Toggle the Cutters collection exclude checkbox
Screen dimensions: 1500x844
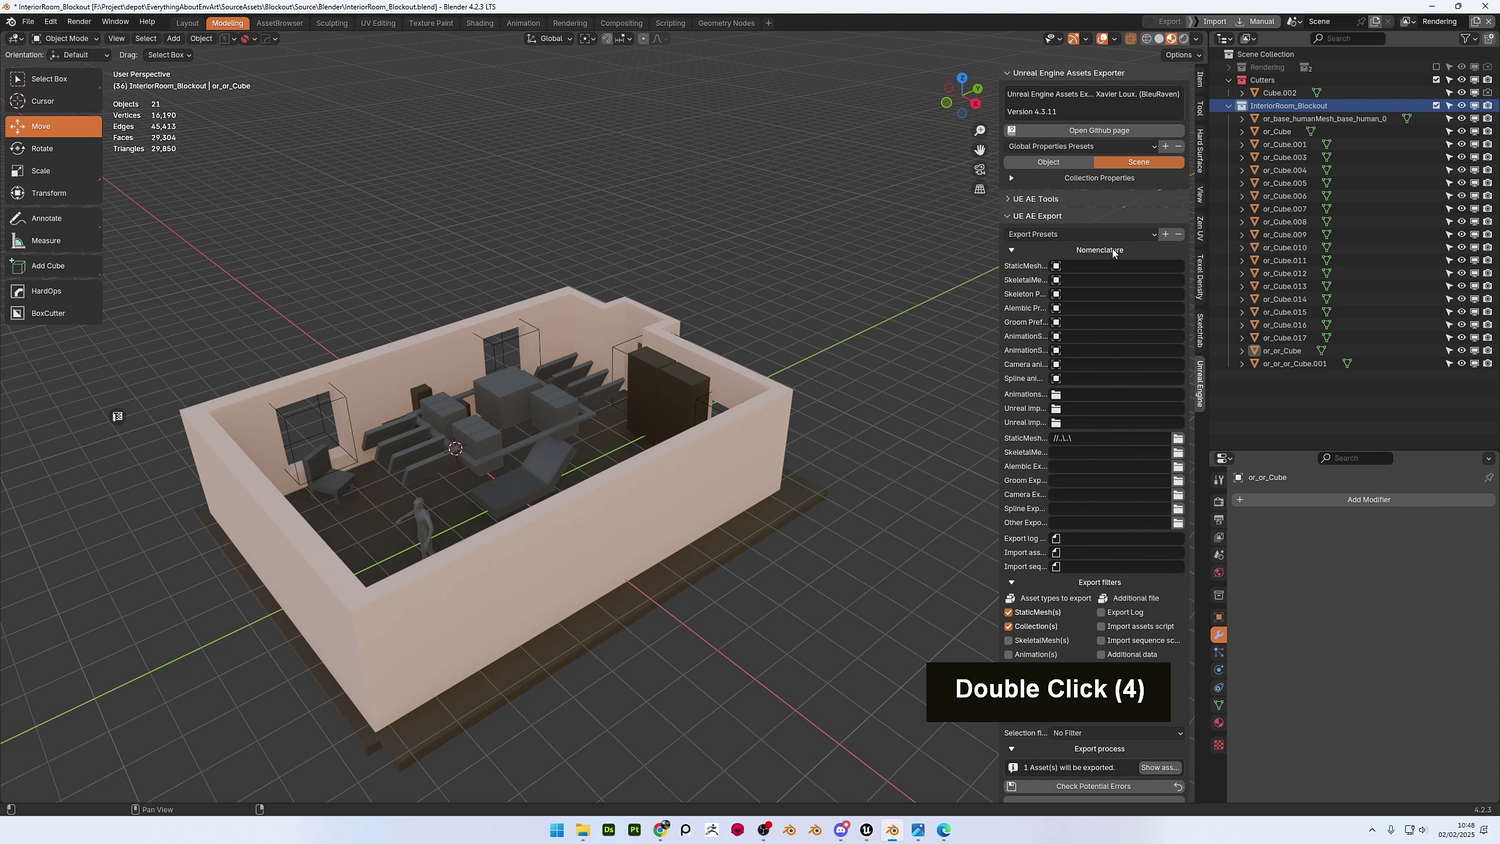coord(1436,80)
